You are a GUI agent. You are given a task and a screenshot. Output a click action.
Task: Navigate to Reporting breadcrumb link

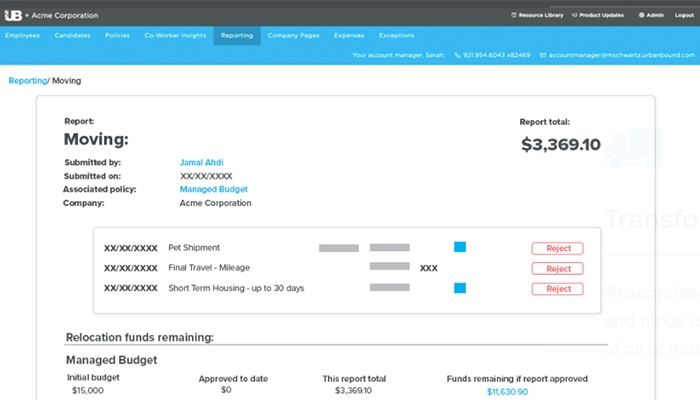pos(27,79)
